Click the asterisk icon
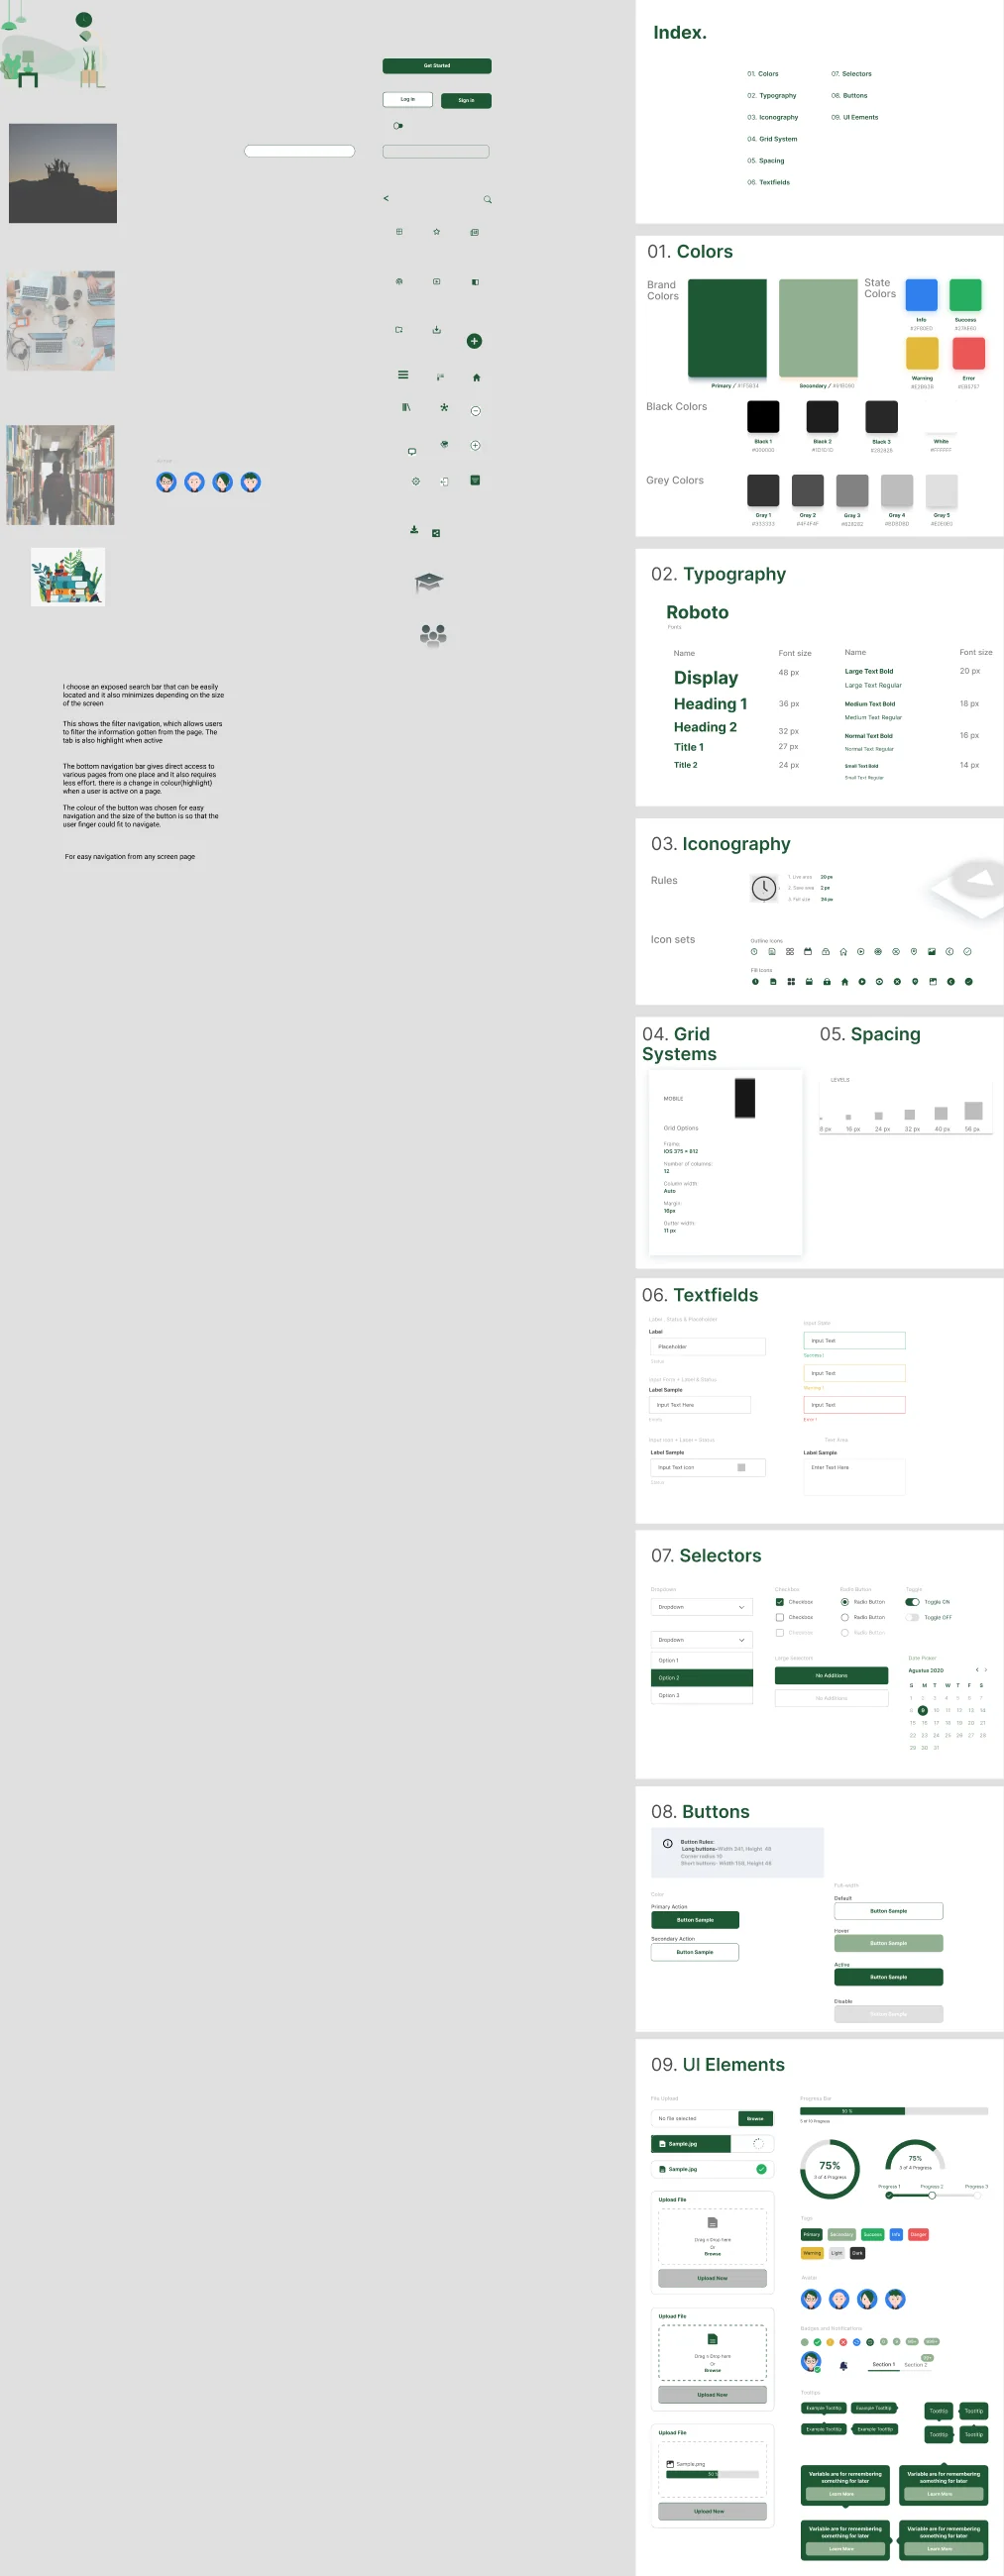 (444, 407)
